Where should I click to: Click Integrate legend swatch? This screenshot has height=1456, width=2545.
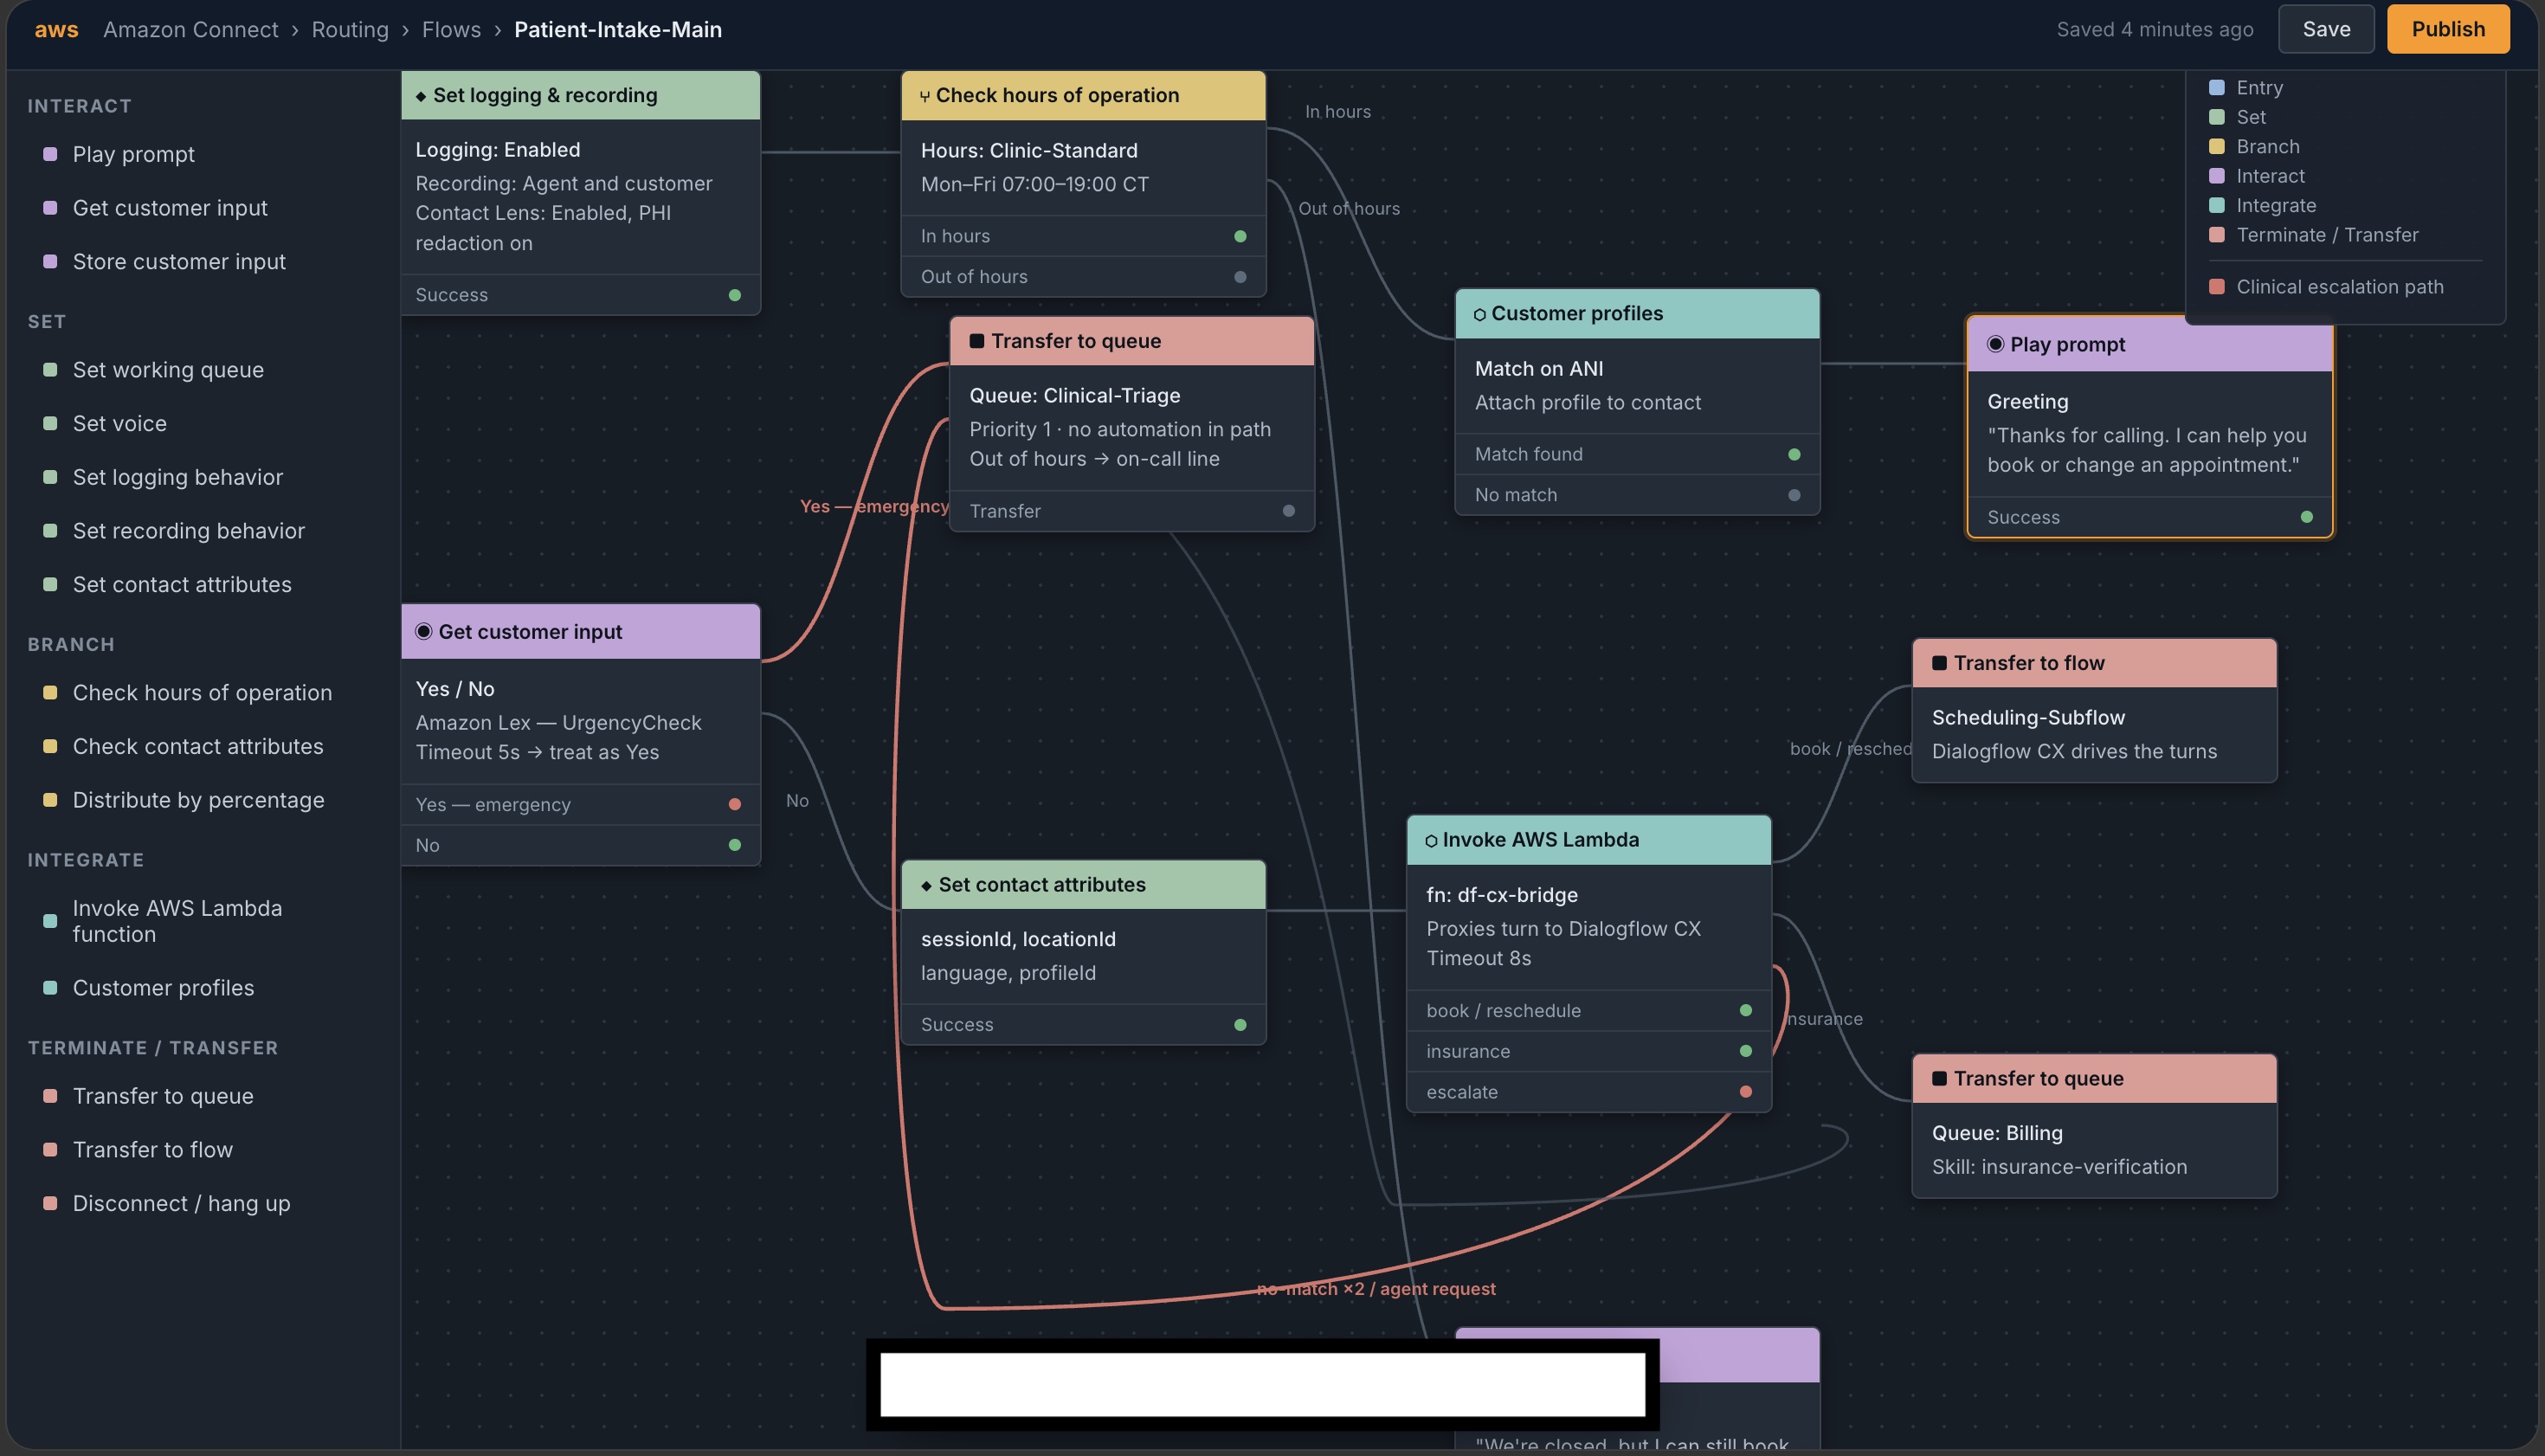coord(2217,206)
